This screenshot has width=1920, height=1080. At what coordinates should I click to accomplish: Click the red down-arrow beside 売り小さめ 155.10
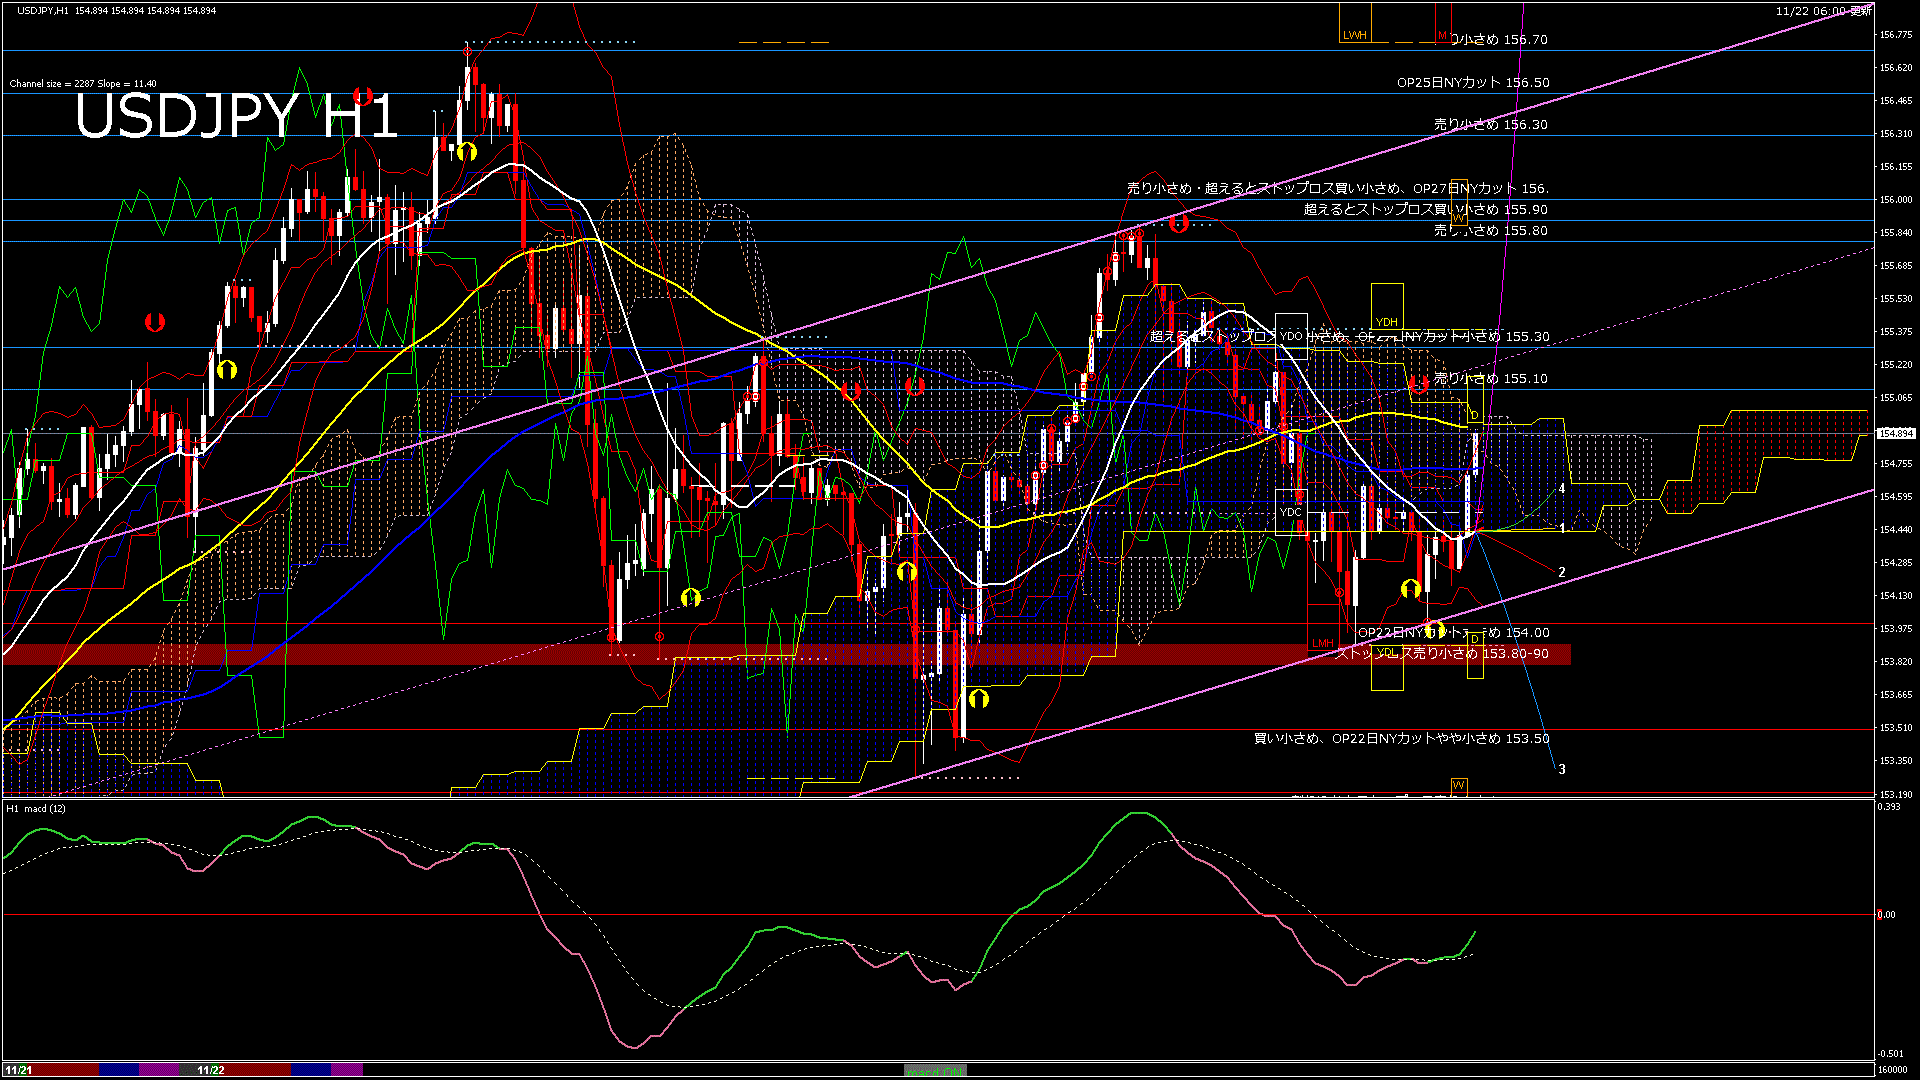click(1419, 383)
